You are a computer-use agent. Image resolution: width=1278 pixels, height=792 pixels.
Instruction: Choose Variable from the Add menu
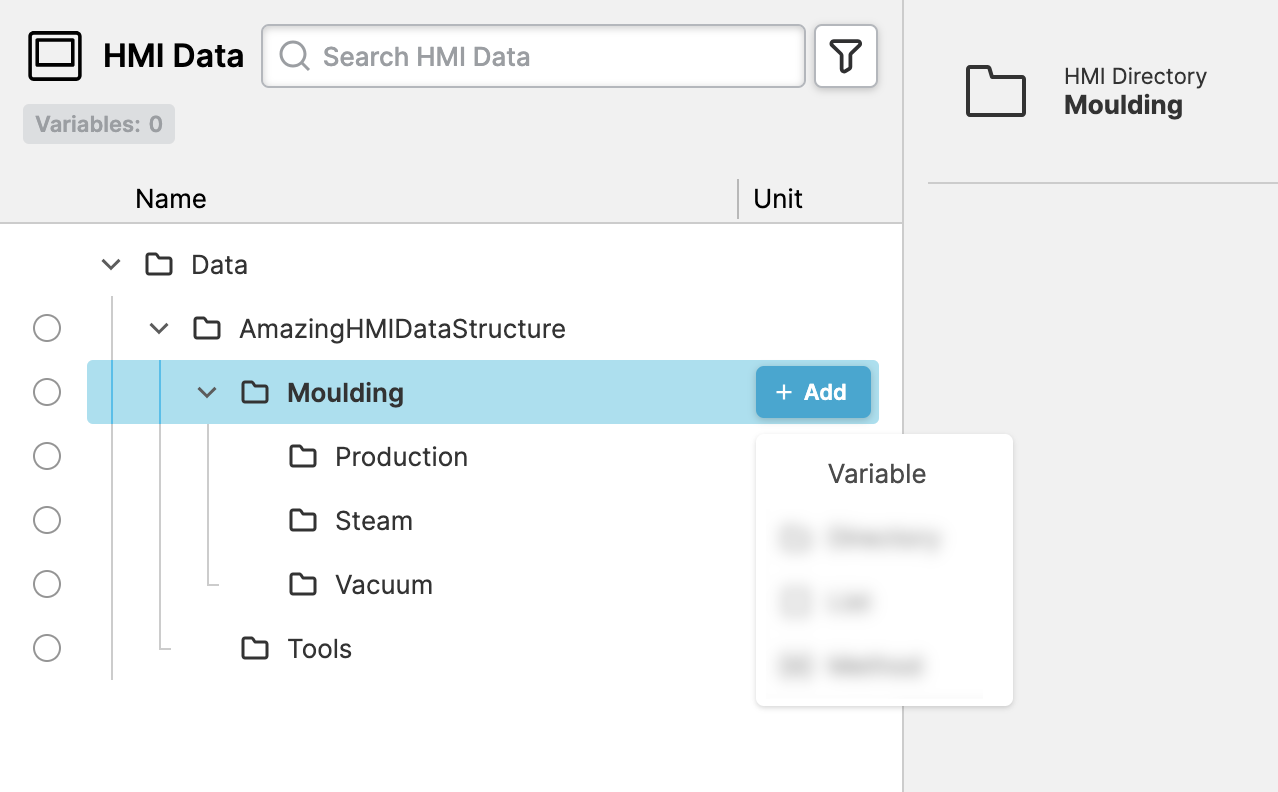tap(876, 474)
